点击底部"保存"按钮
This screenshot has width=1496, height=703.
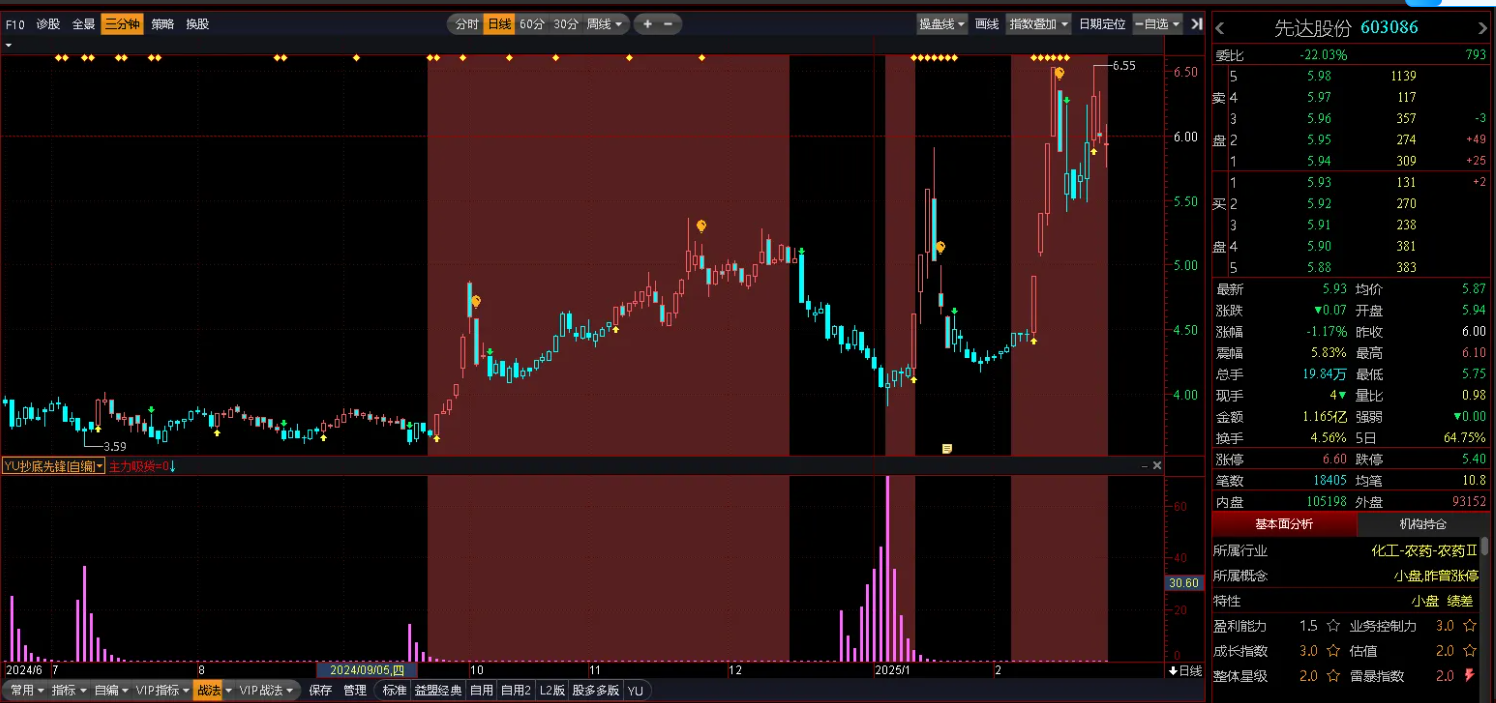321,689
